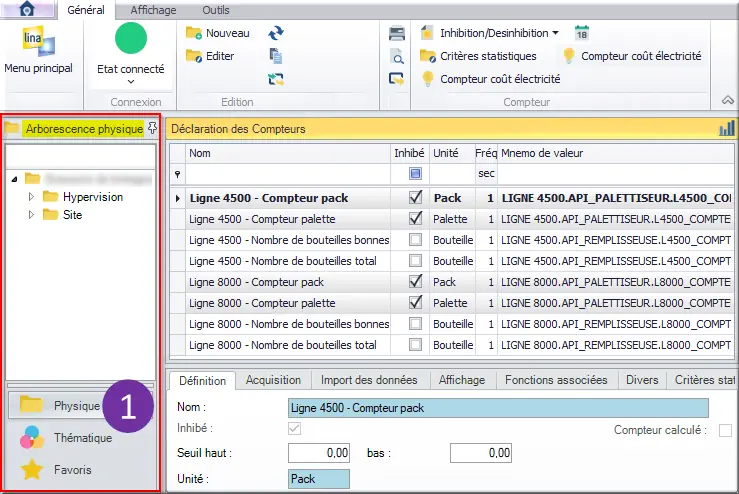Viewport: 739px width, 494px height.
Task: Create a new counter with Nouveau
Action: (x=217, y=33)
